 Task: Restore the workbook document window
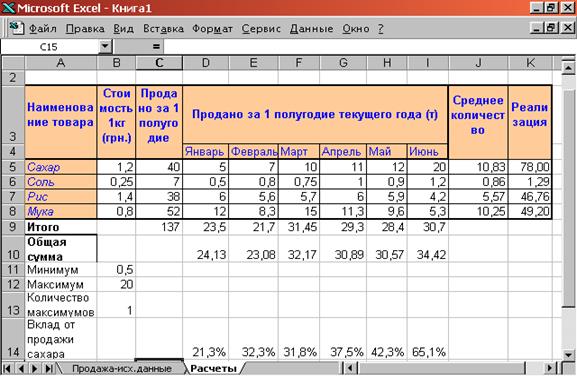coord(552,28)
